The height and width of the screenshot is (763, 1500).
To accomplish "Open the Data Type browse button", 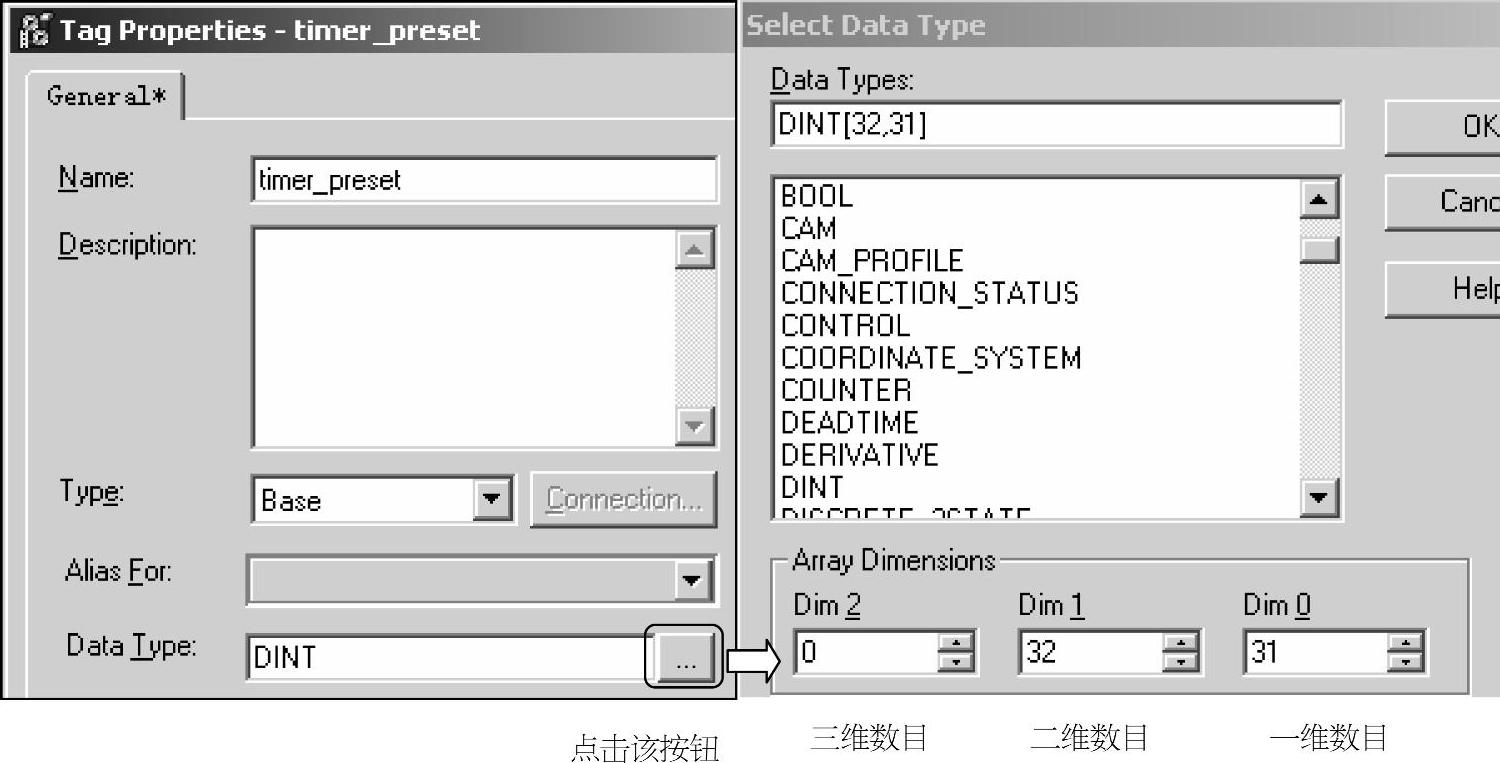I will click(684, 657).
